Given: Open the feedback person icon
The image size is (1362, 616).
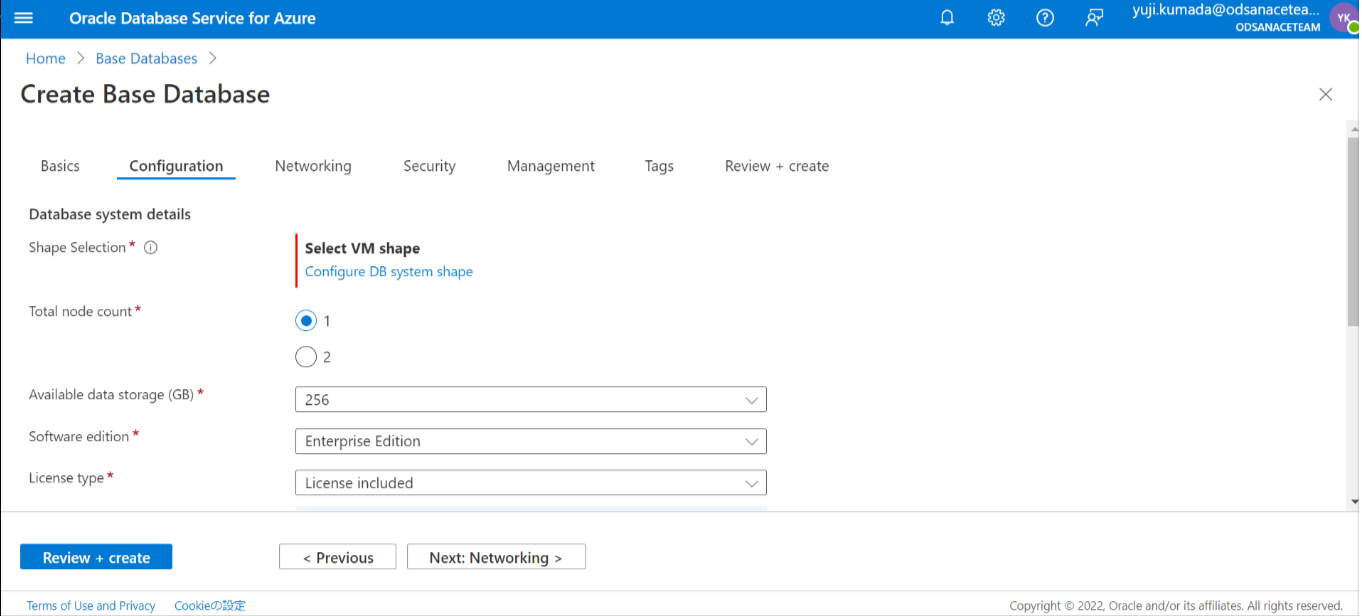Looking at the screenshot, I should pos(1093,17).
